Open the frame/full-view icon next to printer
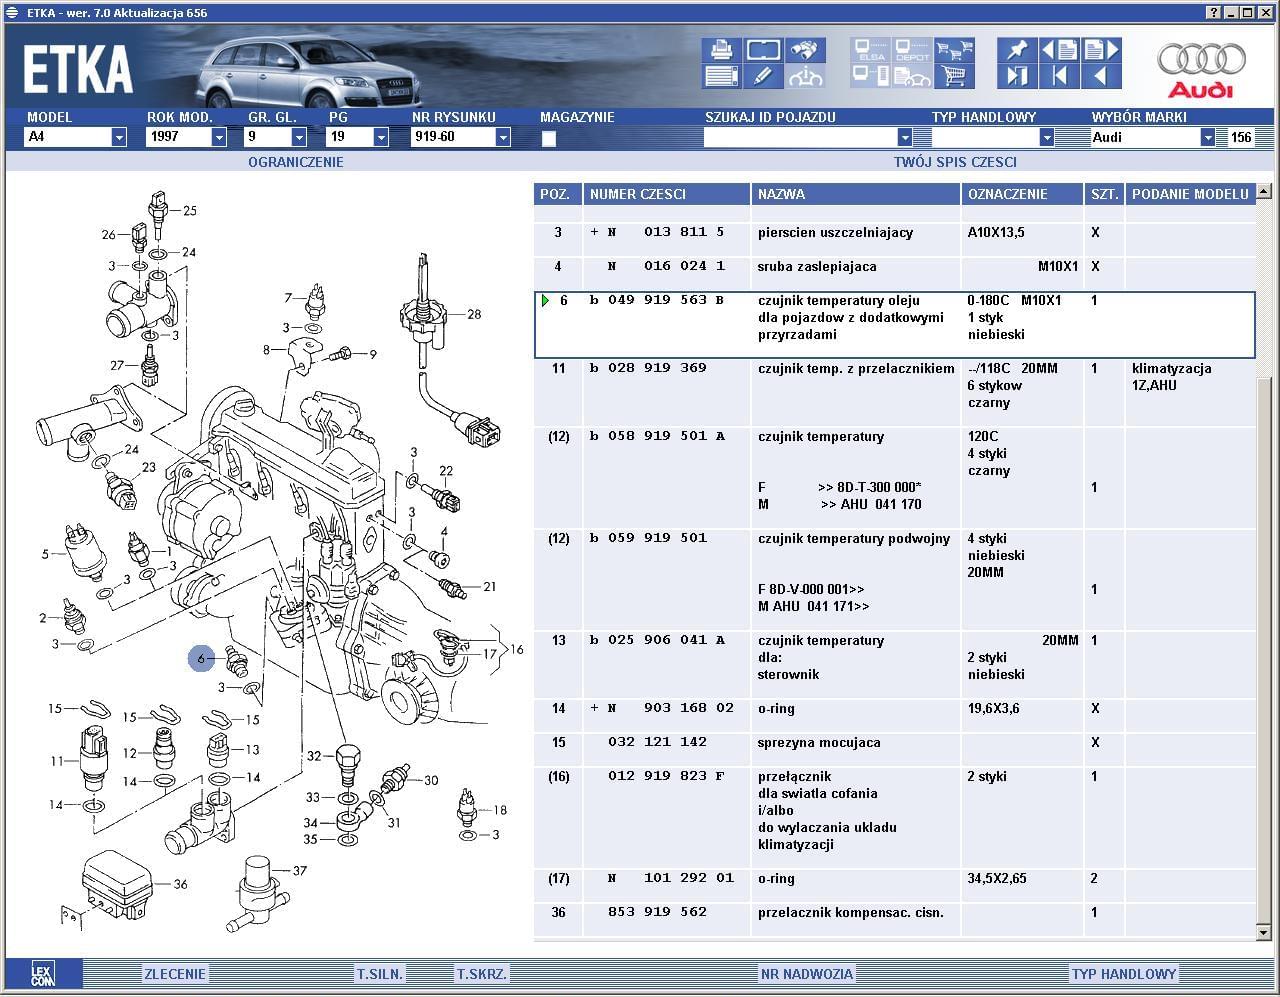 [763, 50]
